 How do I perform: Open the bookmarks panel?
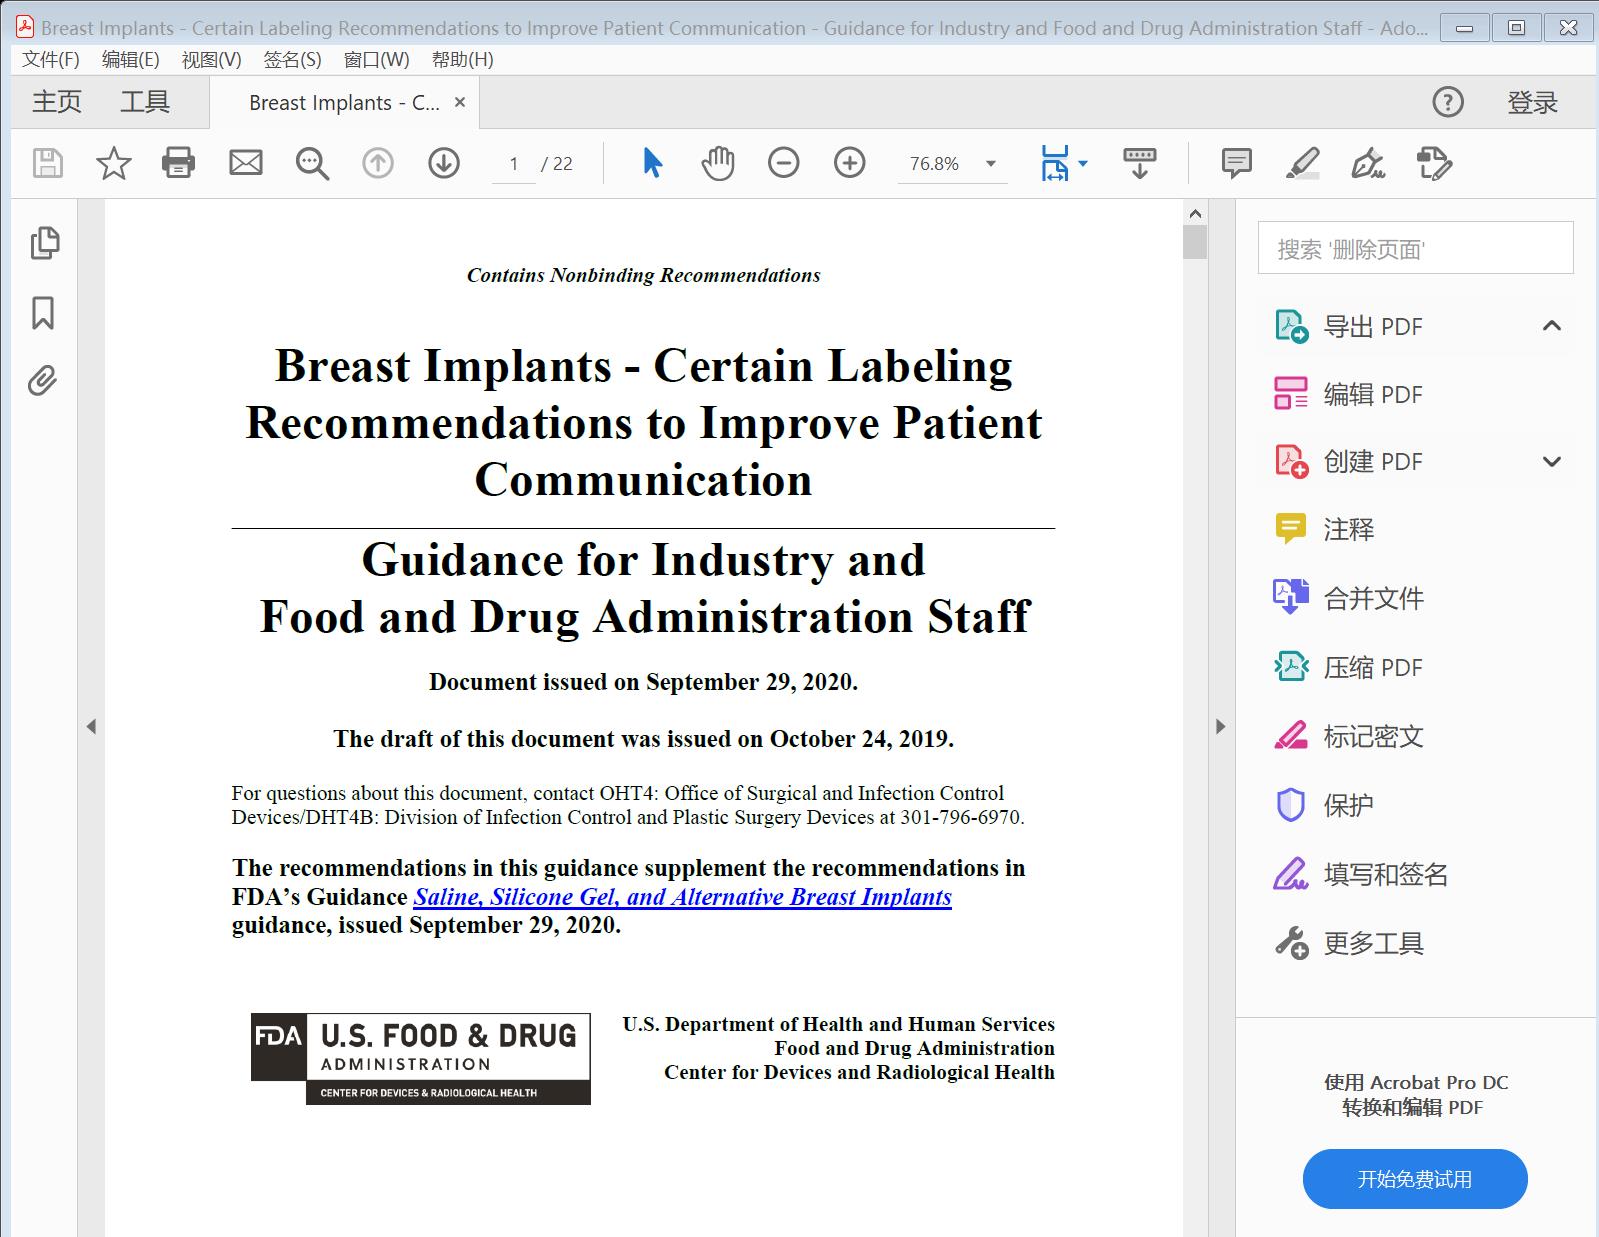click(43, 313)
